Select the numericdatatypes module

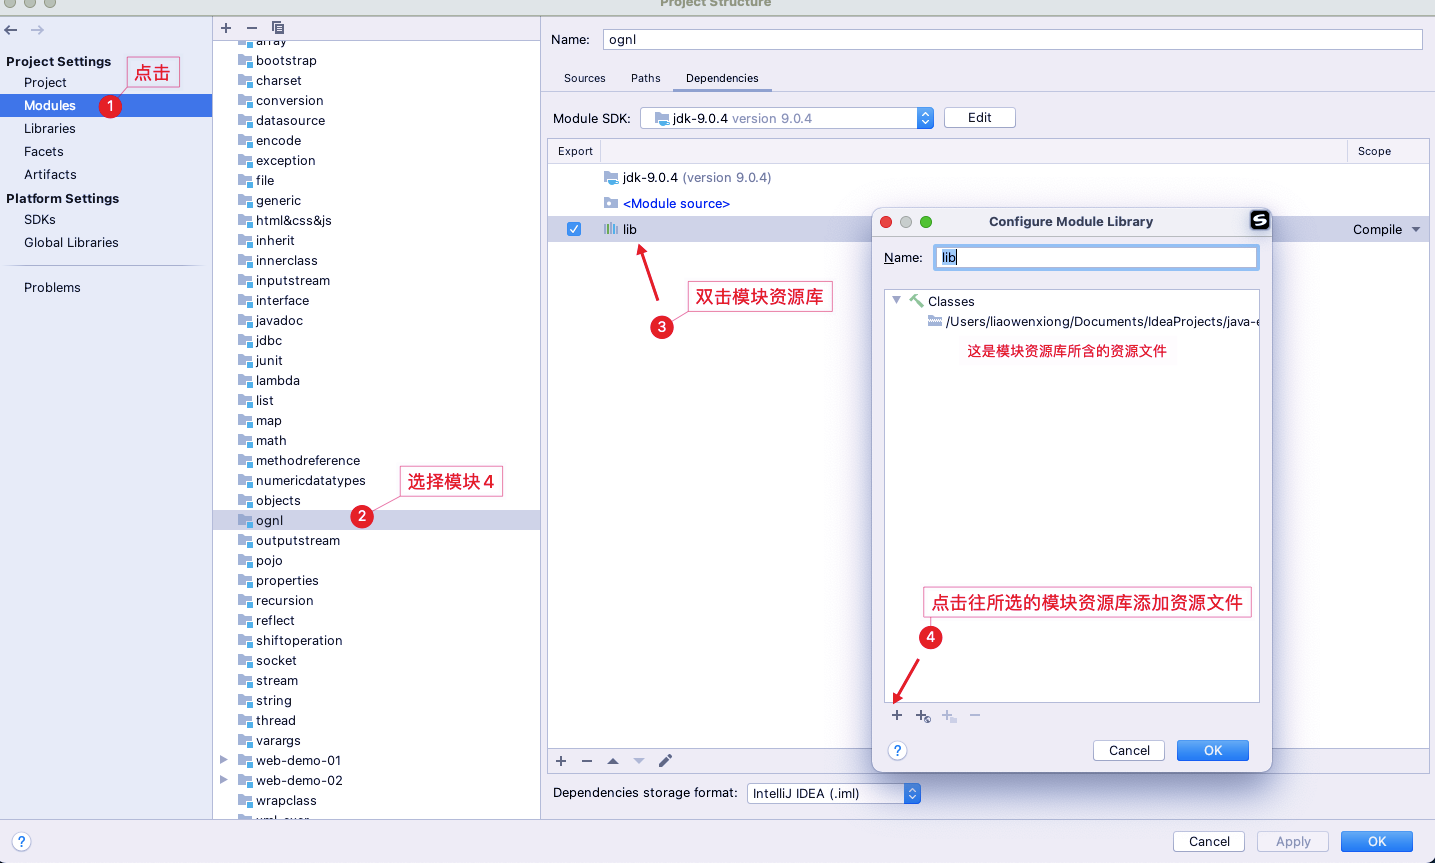coord(311,480)
